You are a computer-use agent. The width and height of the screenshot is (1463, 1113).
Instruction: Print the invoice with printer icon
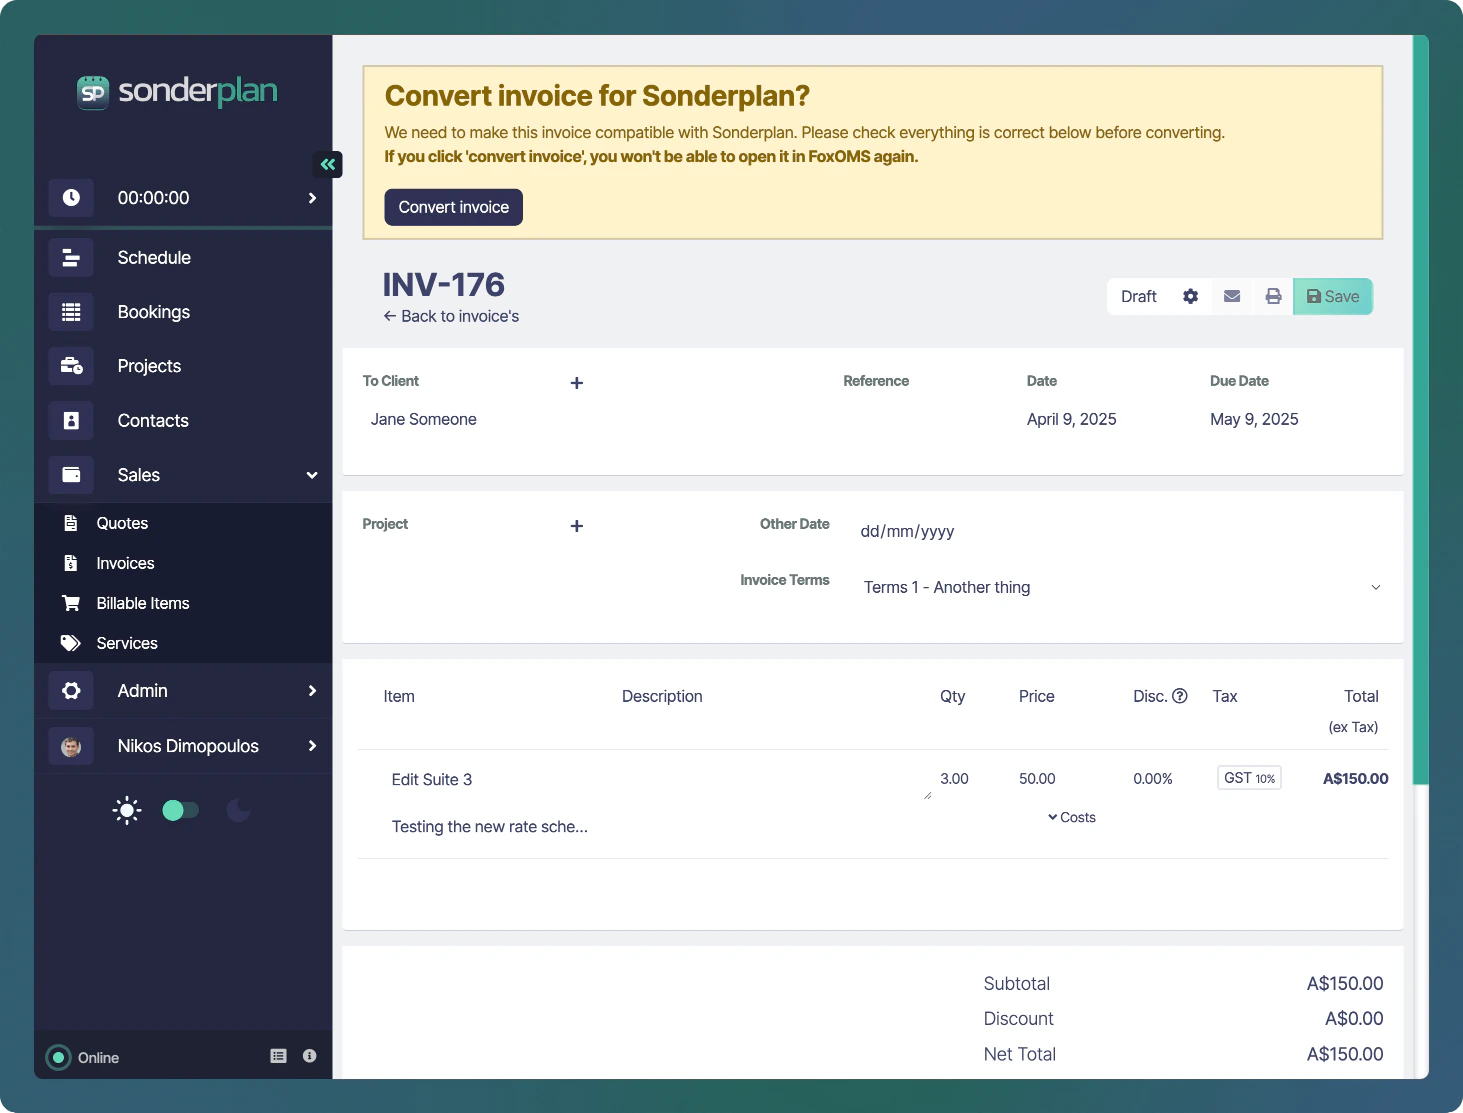coord(1273,296)
